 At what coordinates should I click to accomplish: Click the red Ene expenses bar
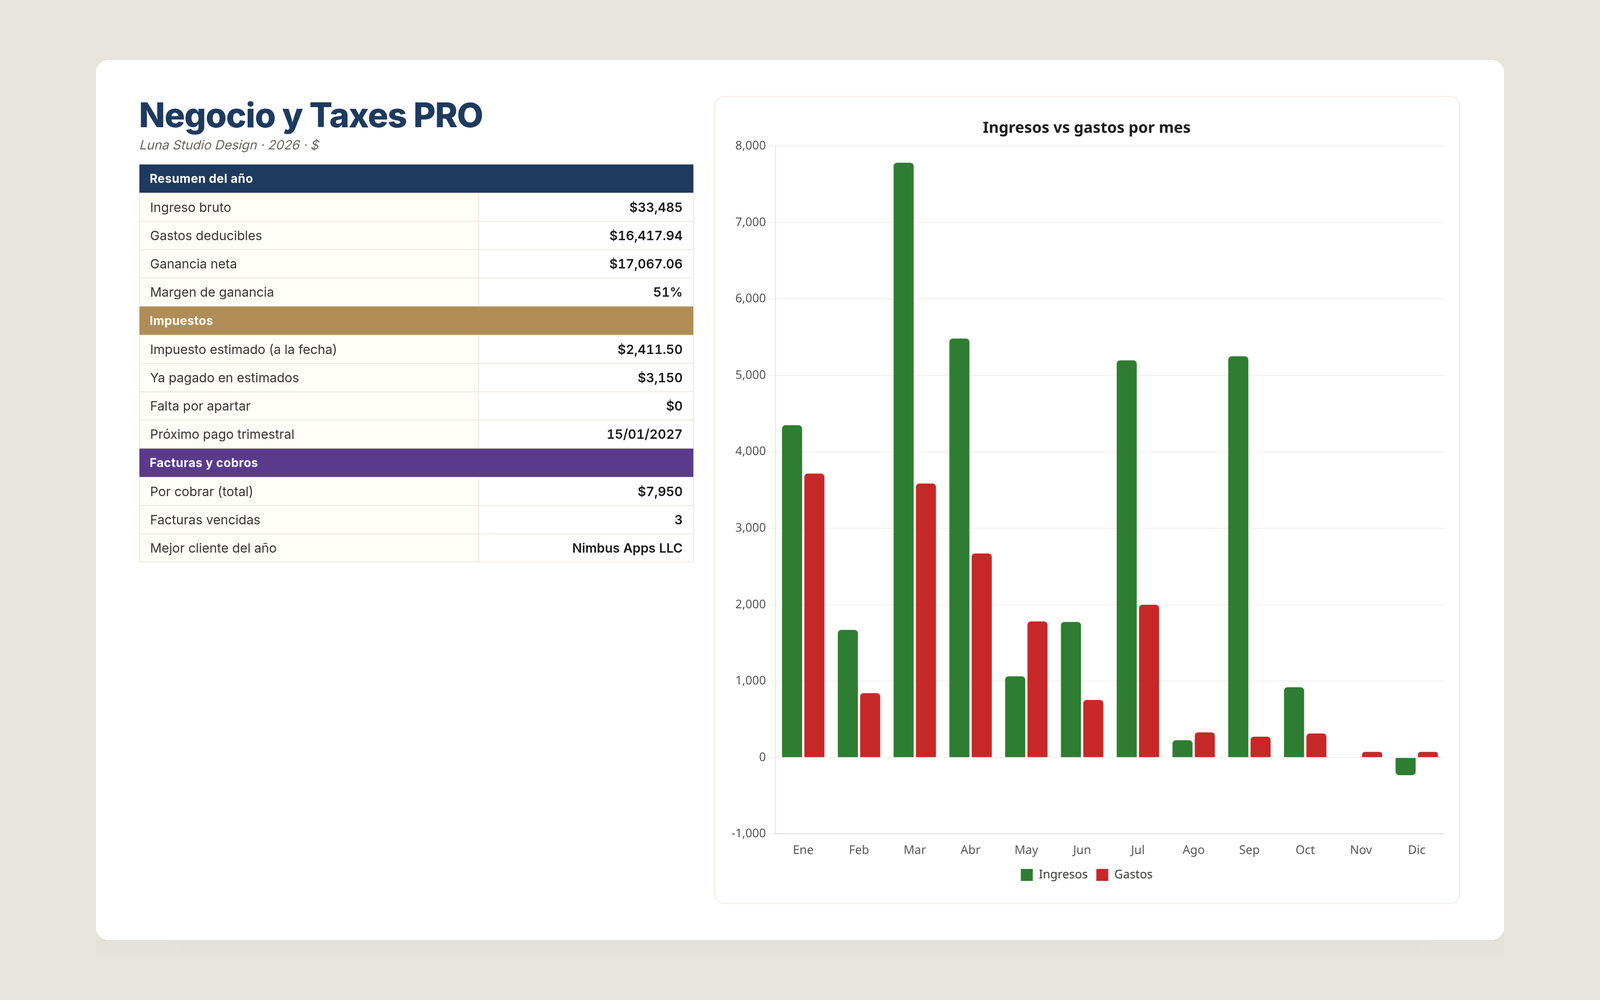click(x=814, y=615)
